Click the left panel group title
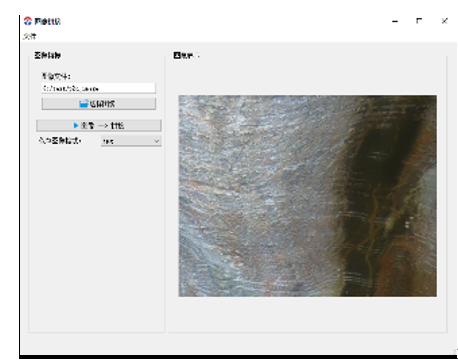 (47, 55)
